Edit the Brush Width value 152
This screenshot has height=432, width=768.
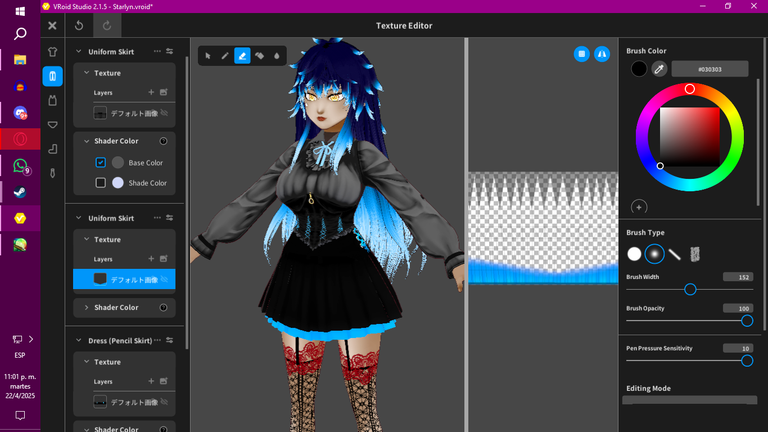click(x=738, y=277)
